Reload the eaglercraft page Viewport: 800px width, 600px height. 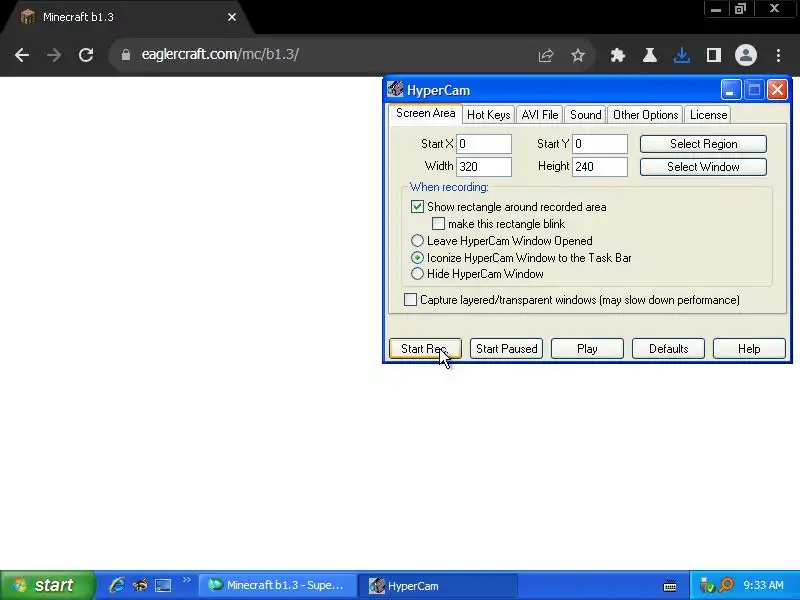coord(86,55)
